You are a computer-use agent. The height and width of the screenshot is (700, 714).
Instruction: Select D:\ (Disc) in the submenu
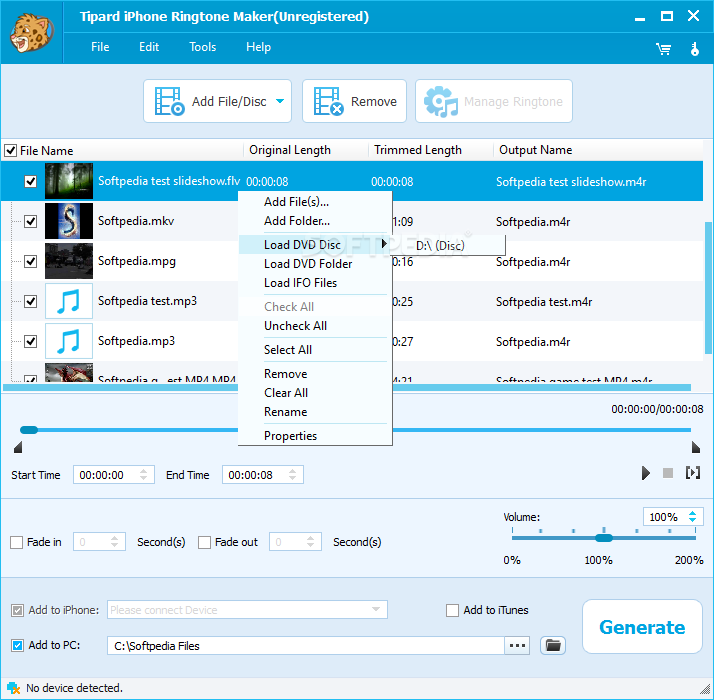click(x=440, y=246)
